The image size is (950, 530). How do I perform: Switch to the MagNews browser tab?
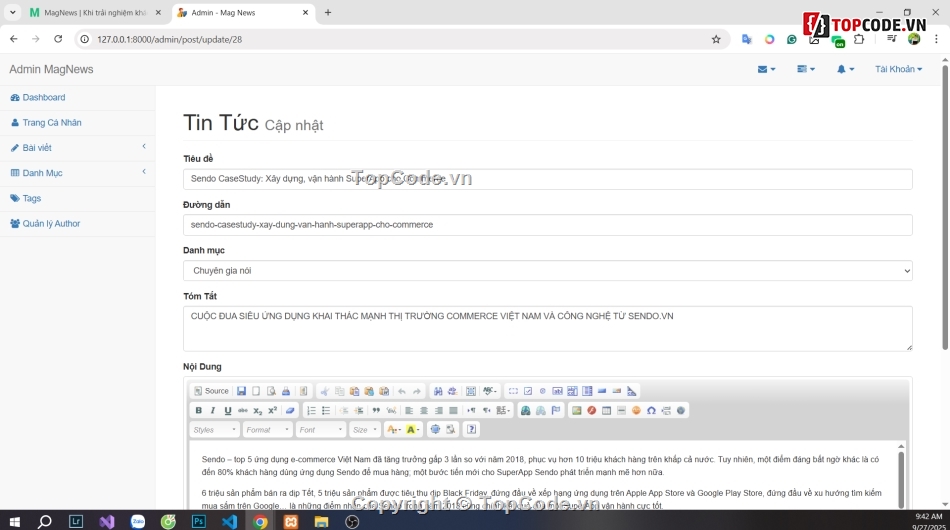tap(96, 13)
